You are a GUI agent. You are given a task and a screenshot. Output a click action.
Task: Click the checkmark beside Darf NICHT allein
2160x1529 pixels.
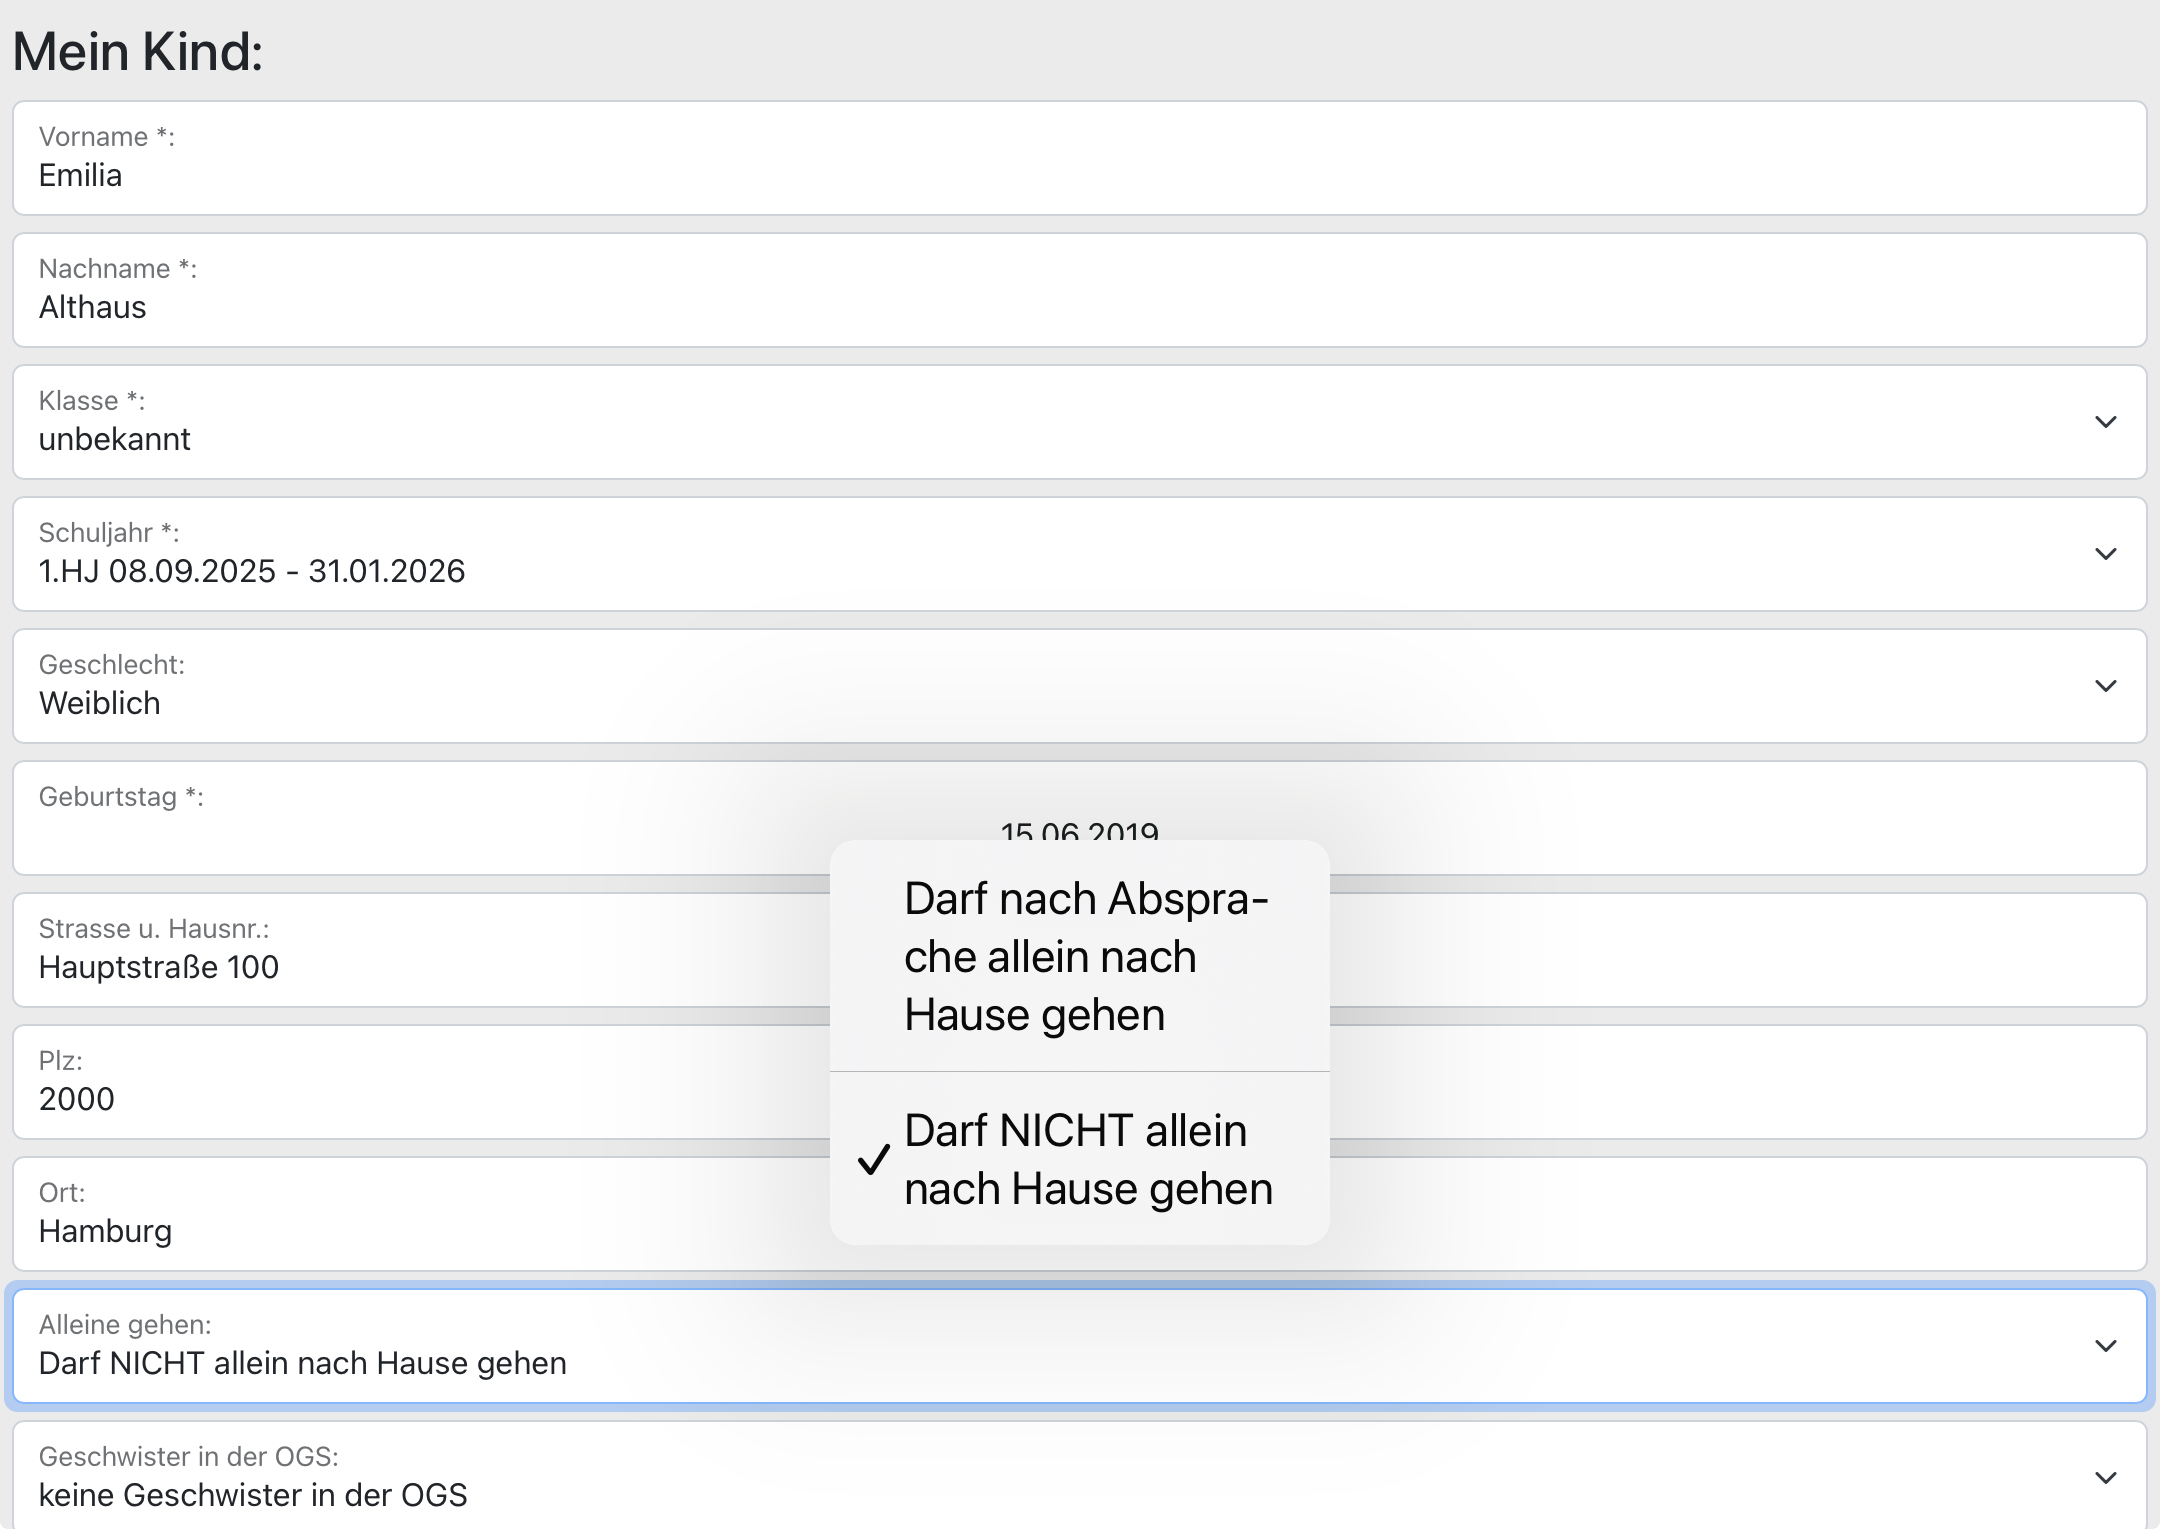point(873,1160)
